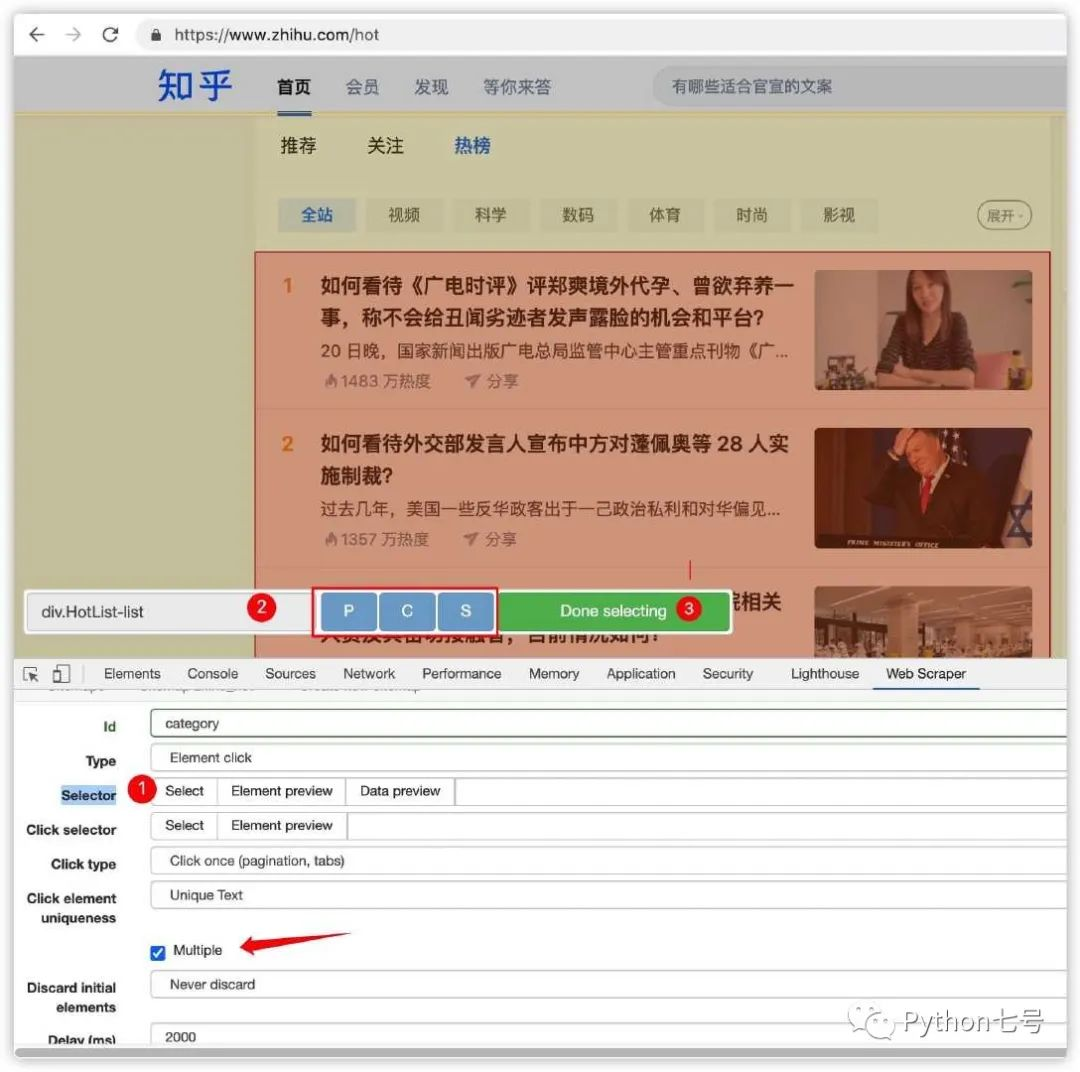Open the Type dropdown showing Element click
This screenshot has height=1072, width=1080.
pos(608,757)
